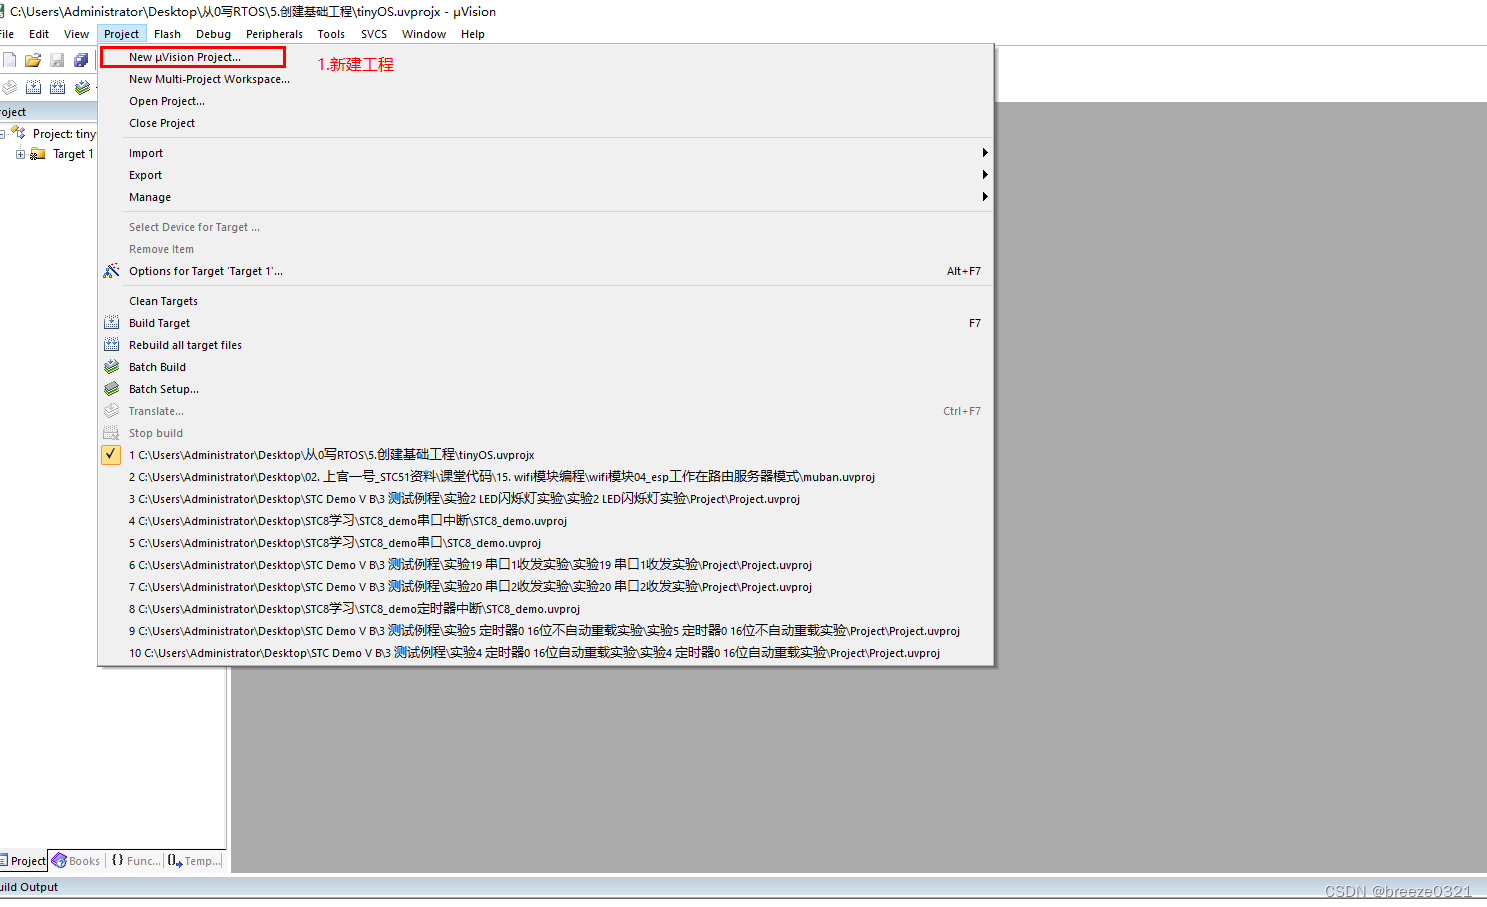Click the Batch Build menu icon
The height and width of the screenshot is (907, 1487).
[111, 367]
